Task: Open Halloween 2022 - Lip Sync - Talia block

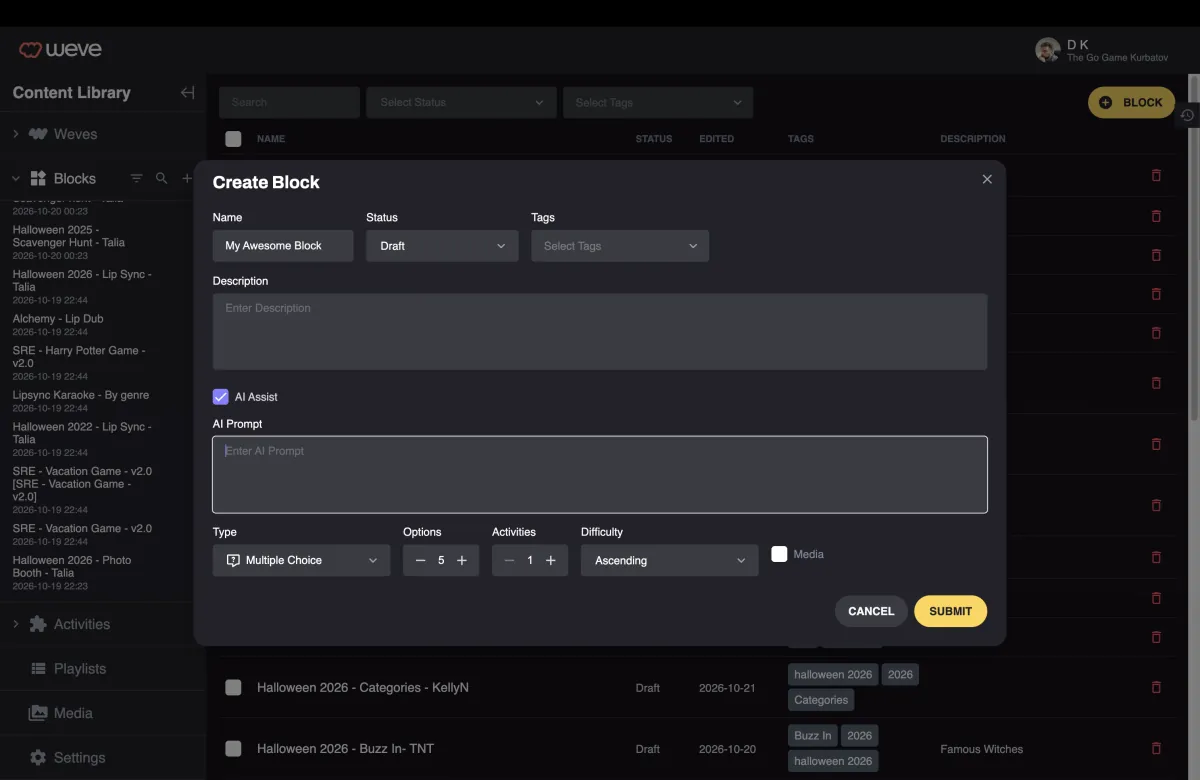Action: click(82, 433)
